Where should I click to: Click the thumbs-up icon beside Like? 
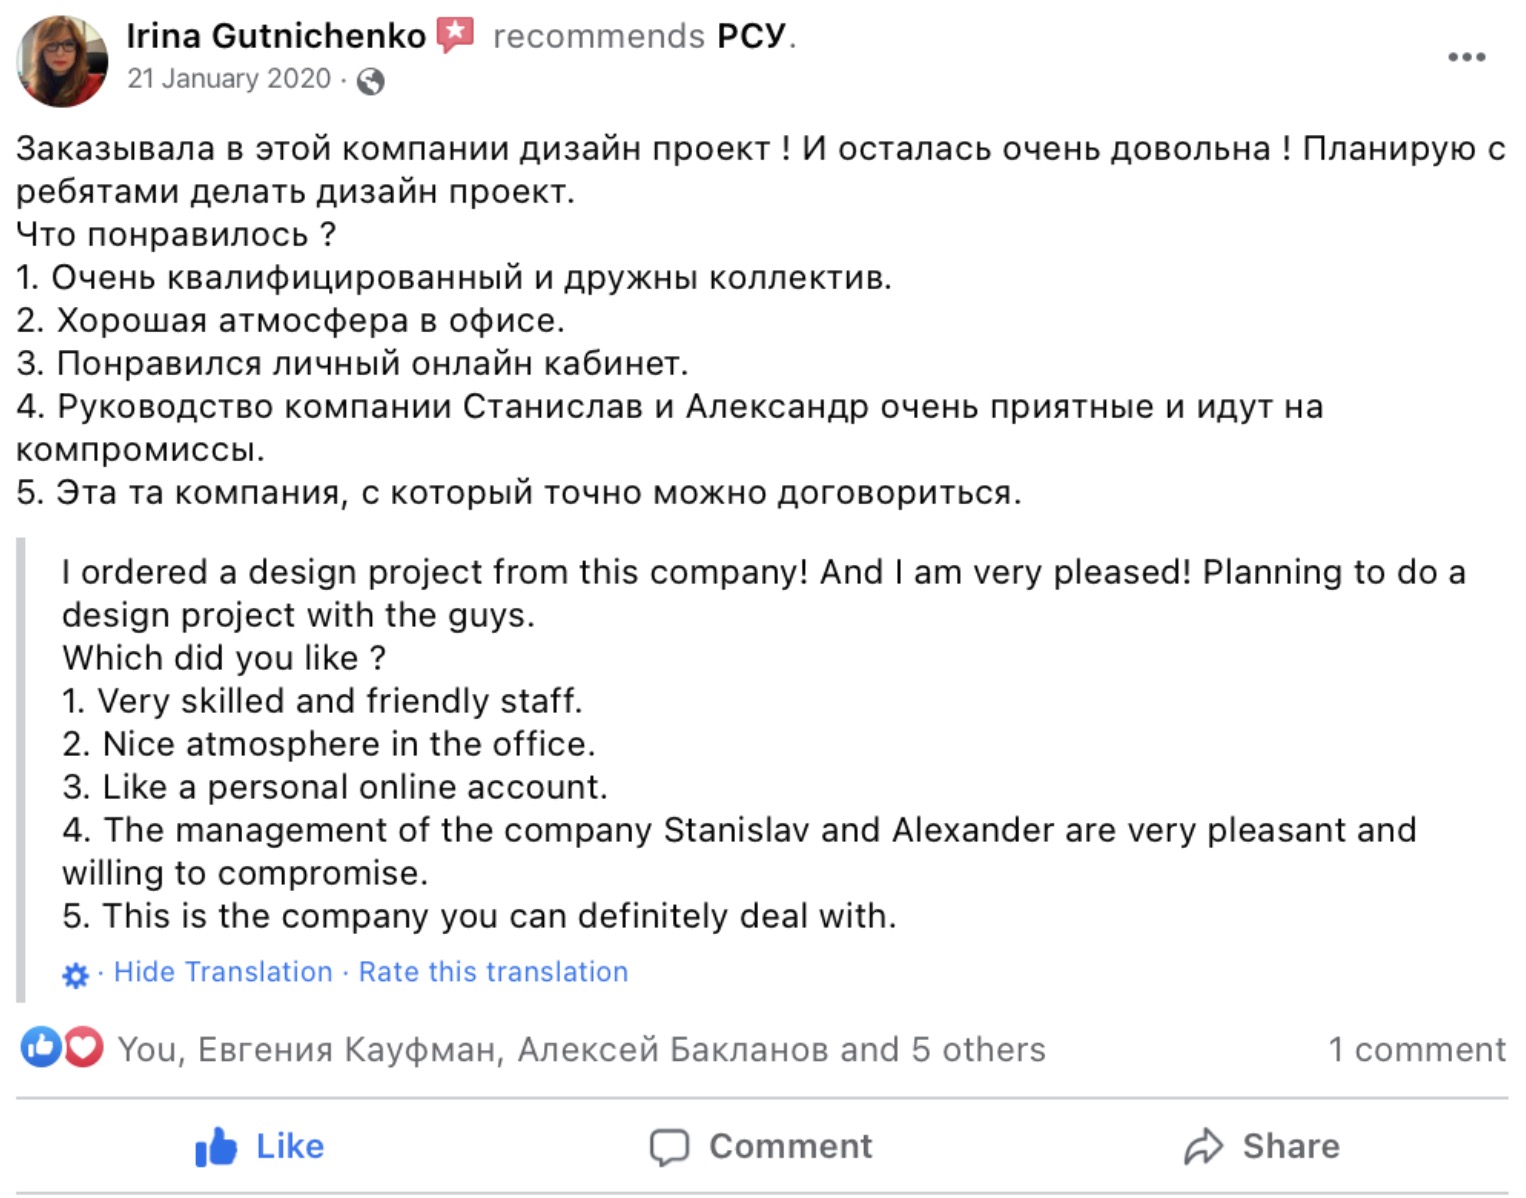(x=216, y=1147)
